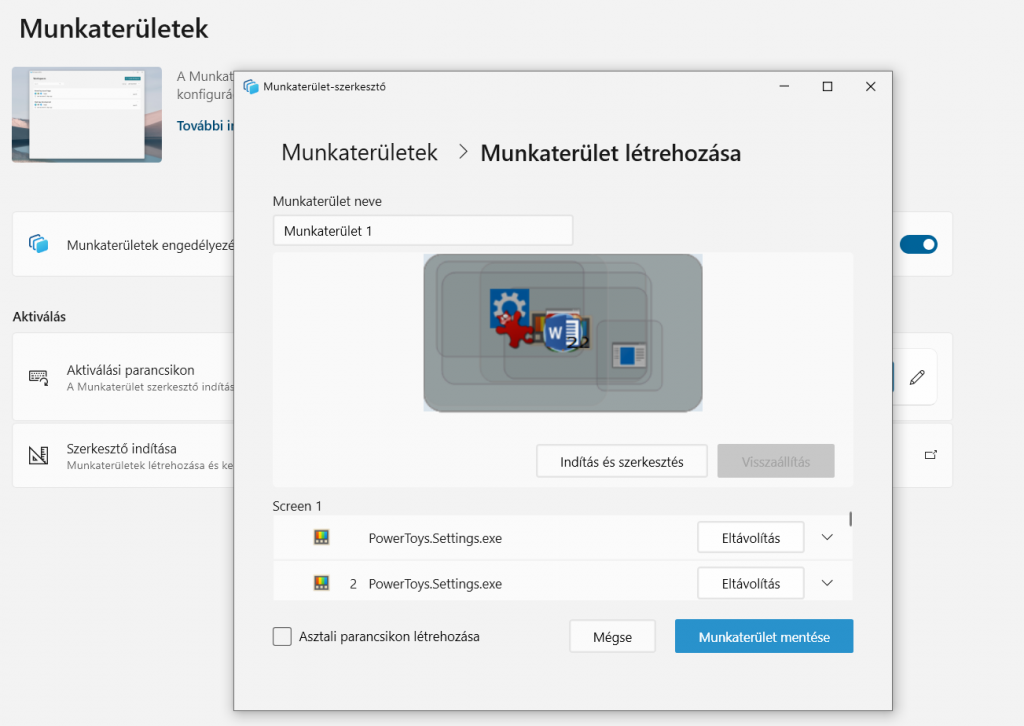This screenshot has width=1024, height=726.
Task: Click the small window icon in preview
Action: (x=628, y=354)
